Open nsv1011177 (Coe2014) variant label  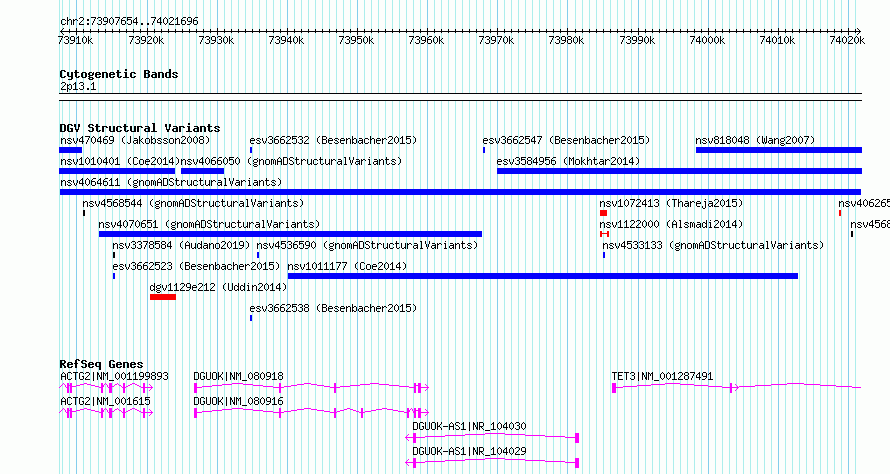pyautogui.click(x=347, y=266)
